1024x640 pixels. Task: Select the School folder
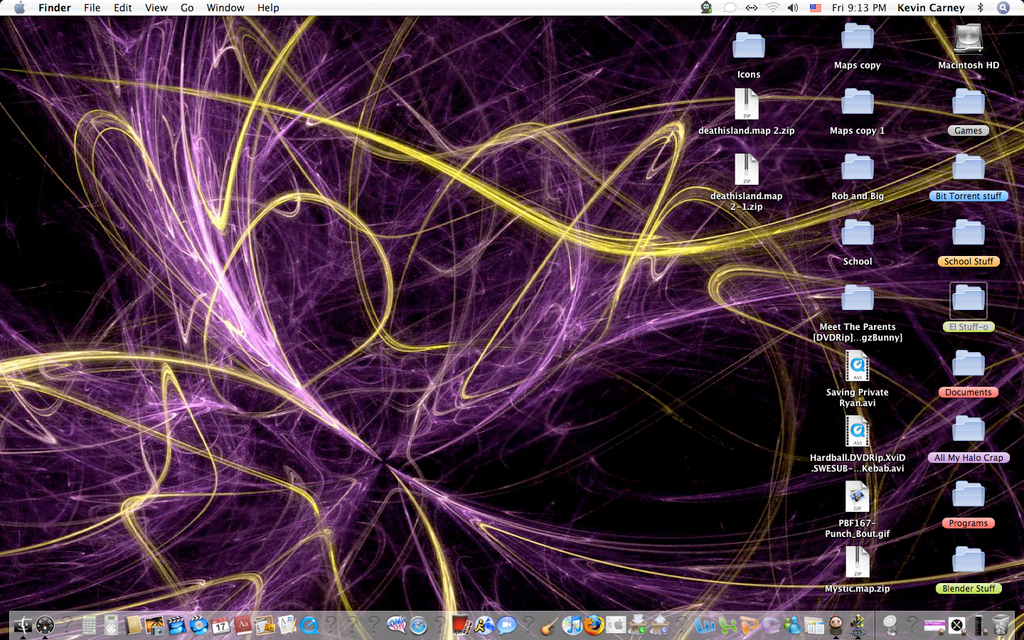(857, 233)
